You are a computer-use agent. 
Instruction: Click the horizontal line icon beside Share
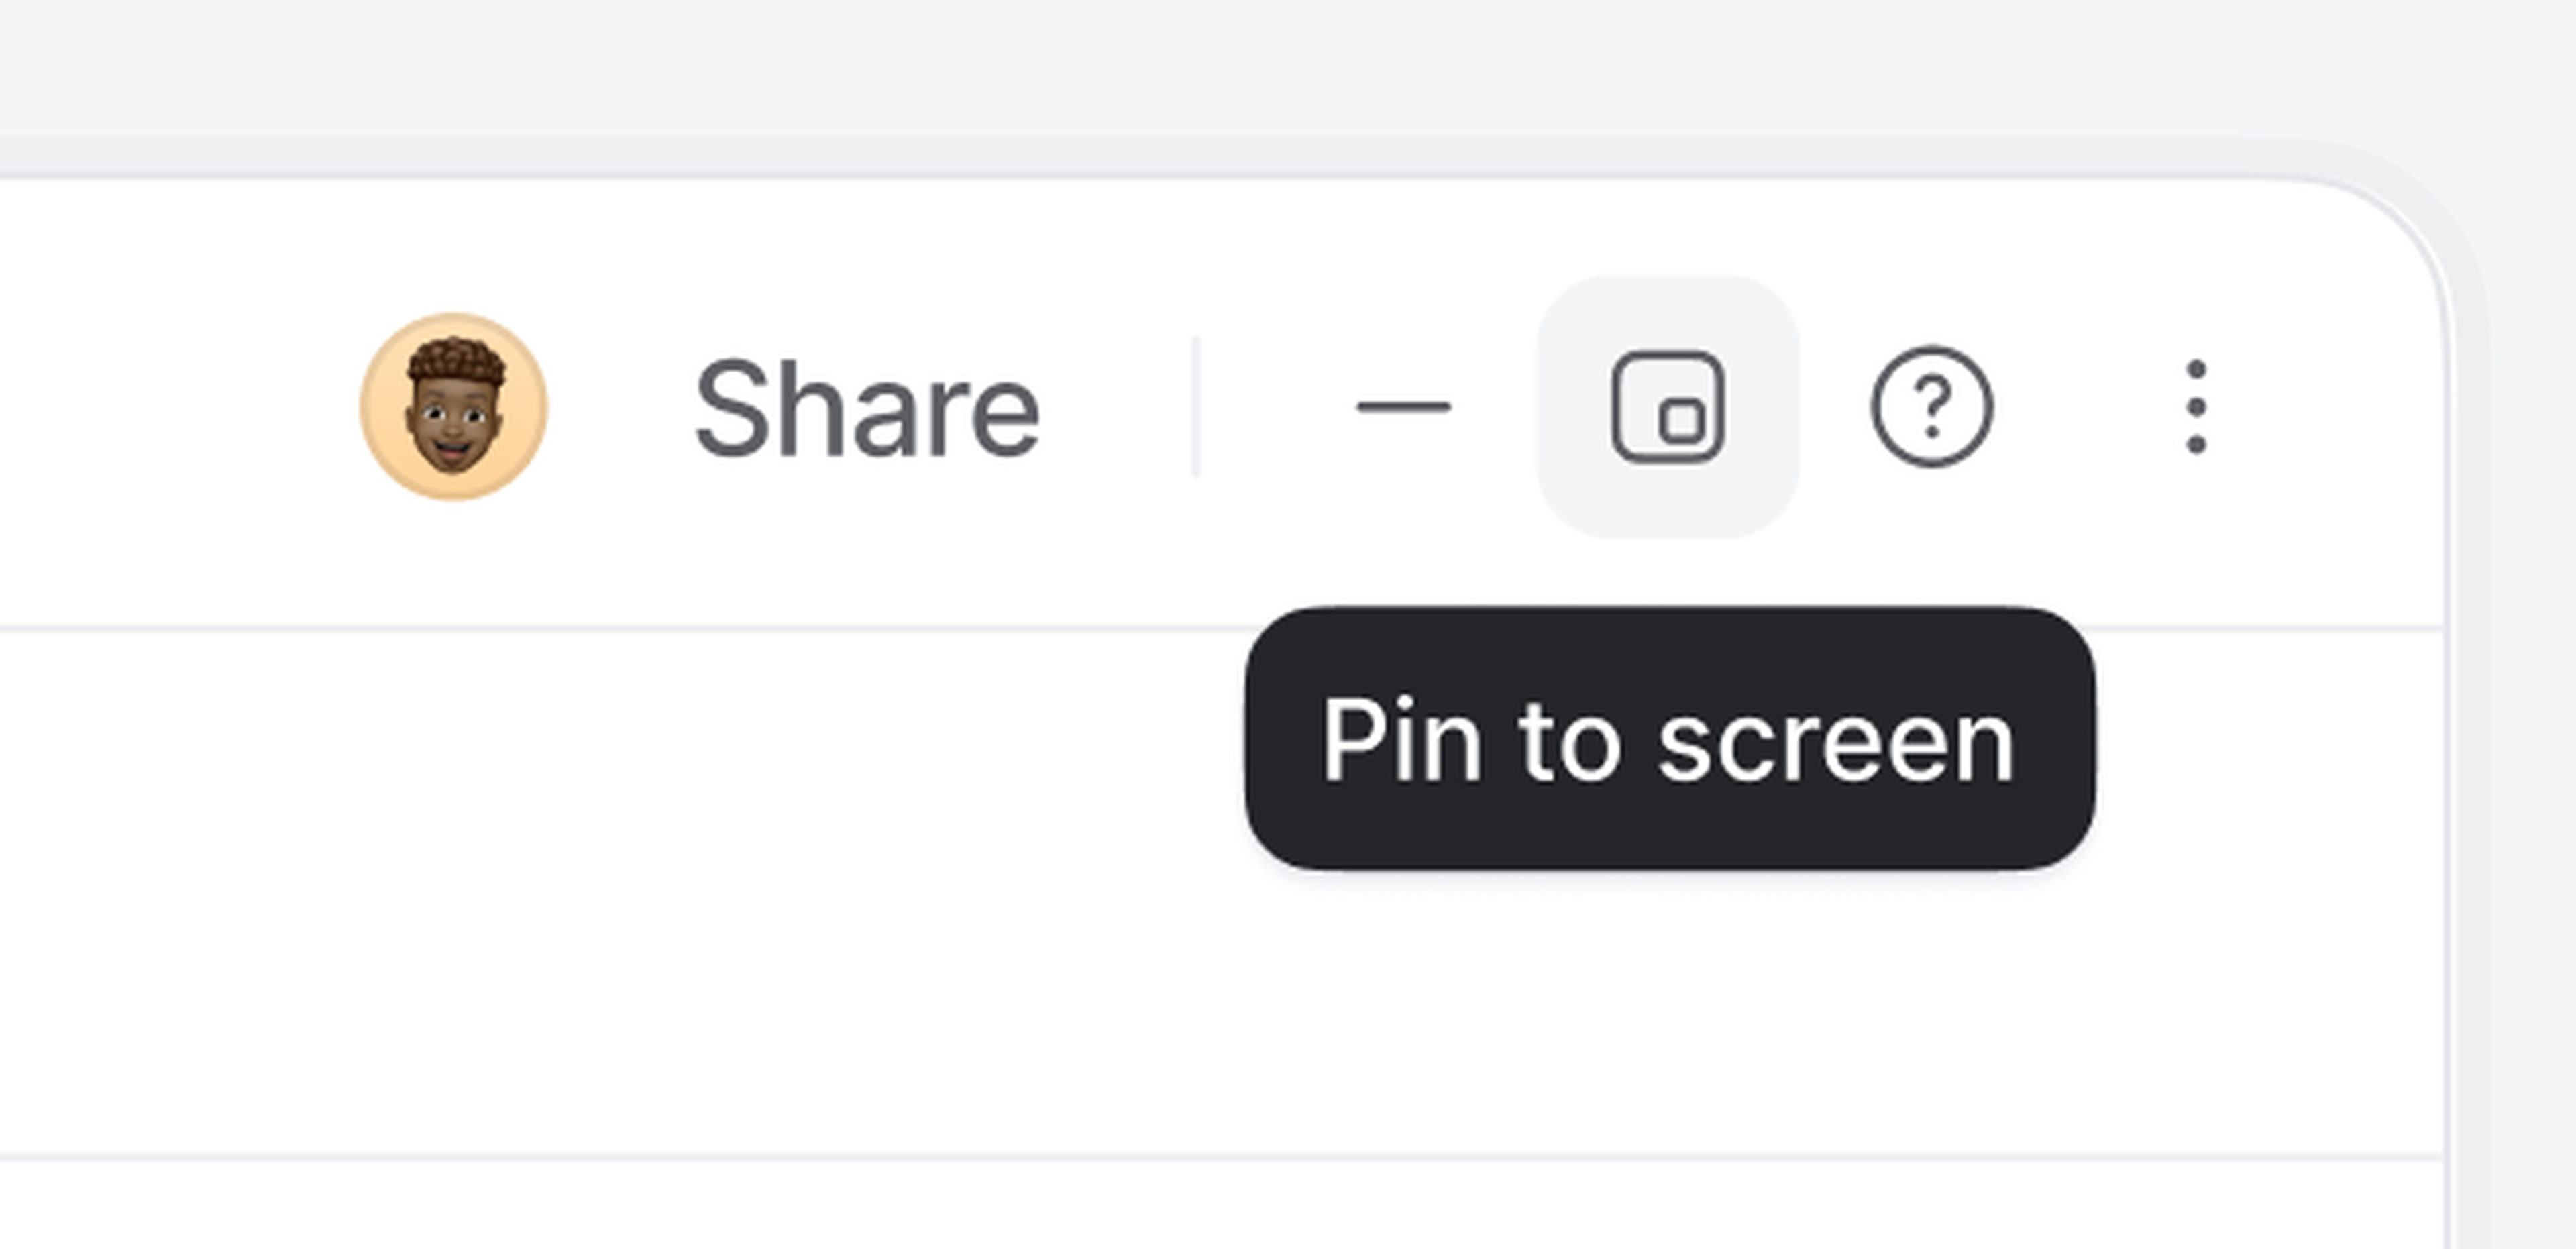(x=1403, y=407)
